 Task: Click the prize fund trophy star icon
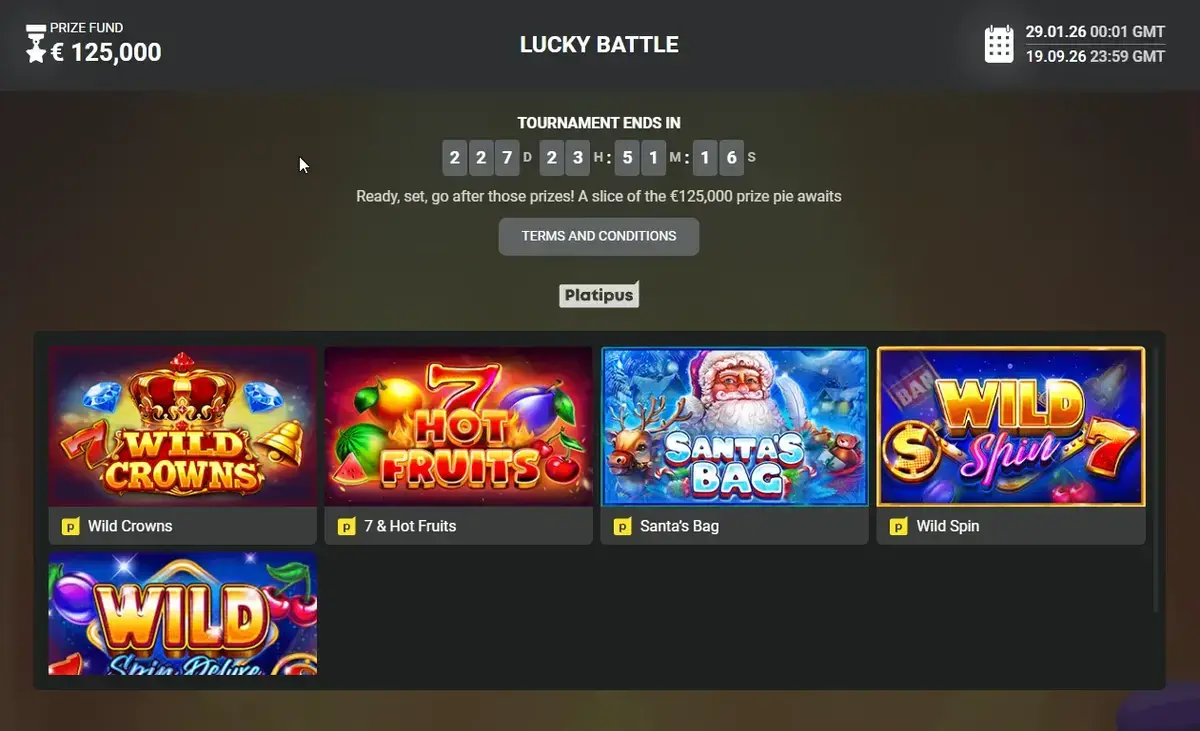point(36,44)
